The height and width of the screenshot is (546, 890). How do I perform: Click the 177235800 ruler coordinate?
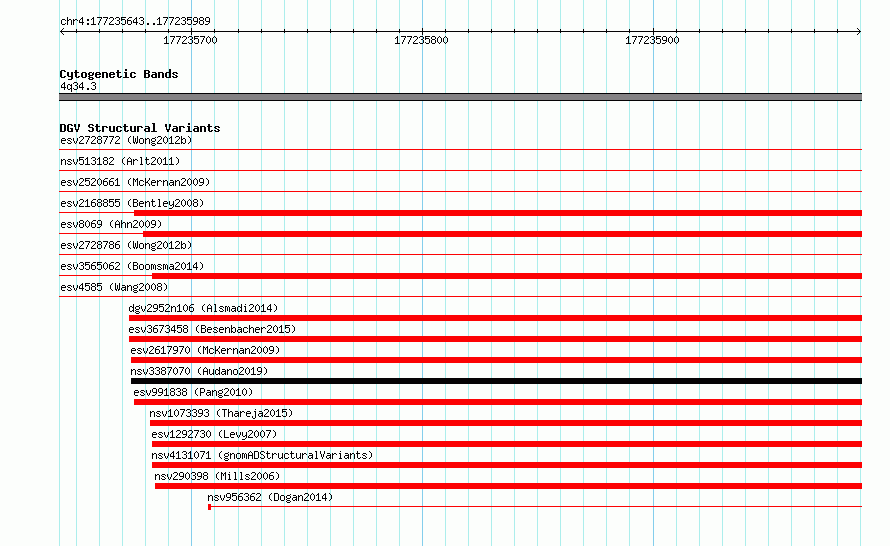point(421,40)
